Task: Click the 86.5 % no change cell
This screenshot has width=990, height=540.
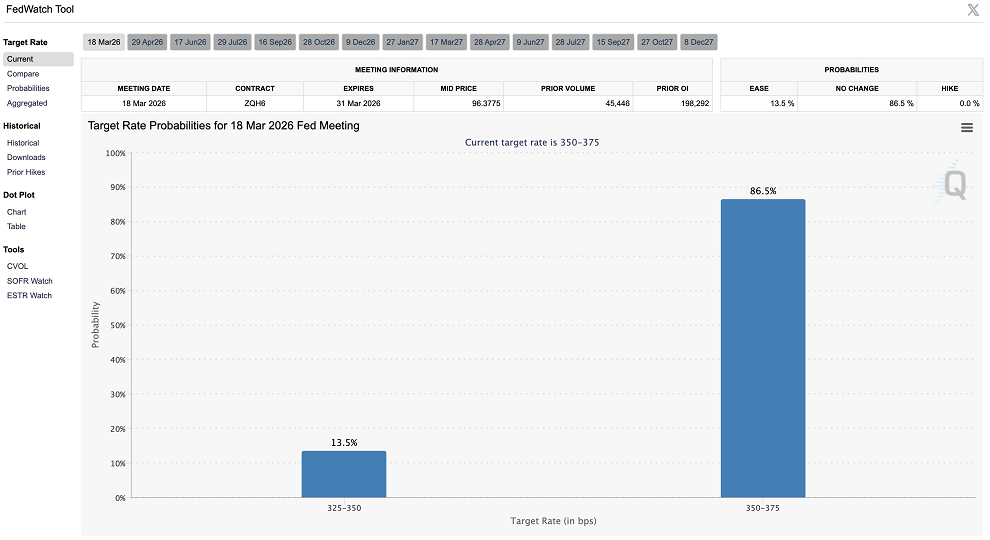Action: [x=857, y=103]
